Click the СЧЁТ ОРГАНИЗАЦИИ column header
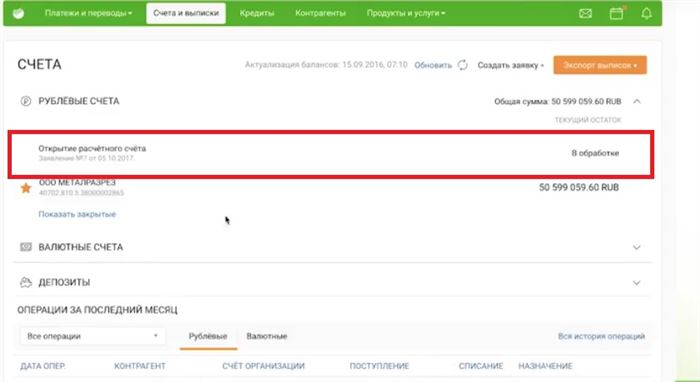 click(263, 366)
